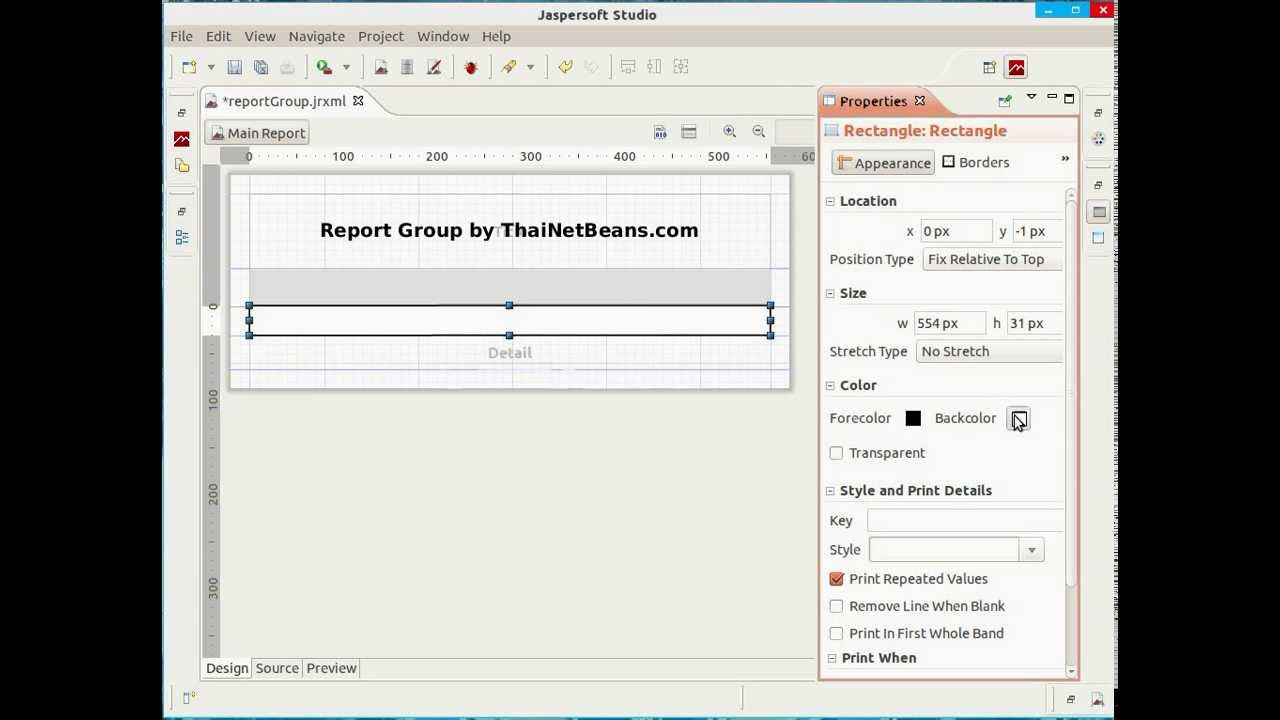This screenshot has height=720, width=1280.
Task: Uncheck Print Repeated Values
Action: pos(836,579)
